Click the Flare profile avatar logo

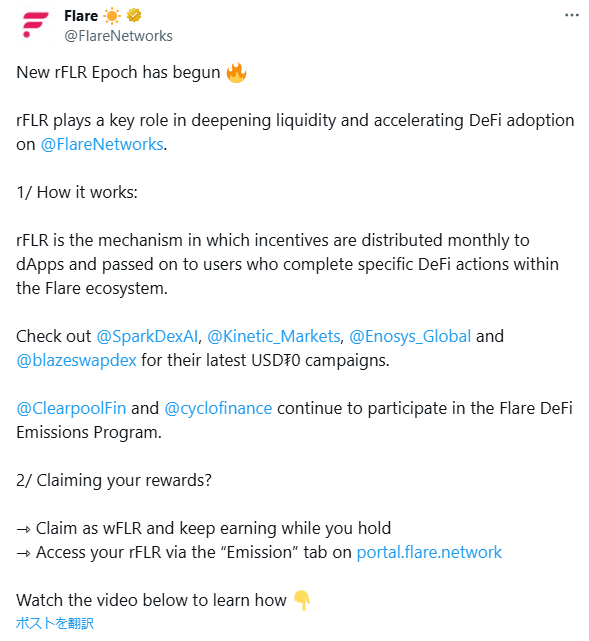click(36, 25)
